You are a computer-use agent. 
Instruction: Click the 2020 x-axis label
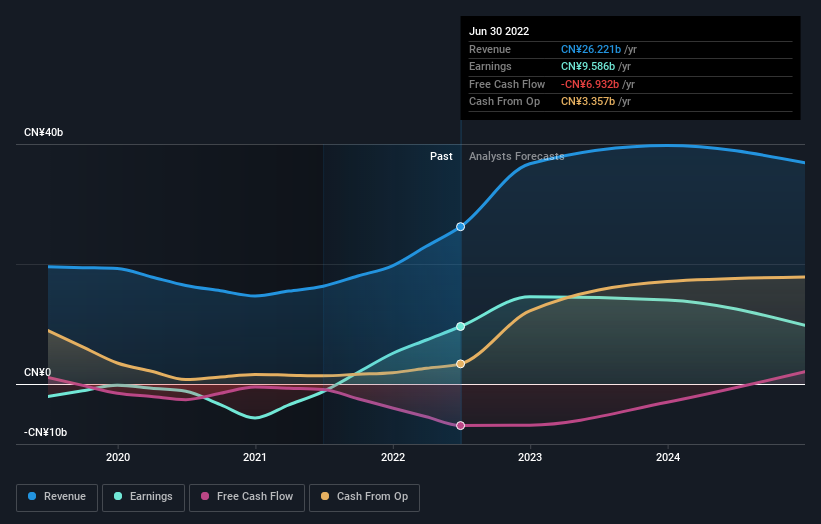[x=118, y=457]
